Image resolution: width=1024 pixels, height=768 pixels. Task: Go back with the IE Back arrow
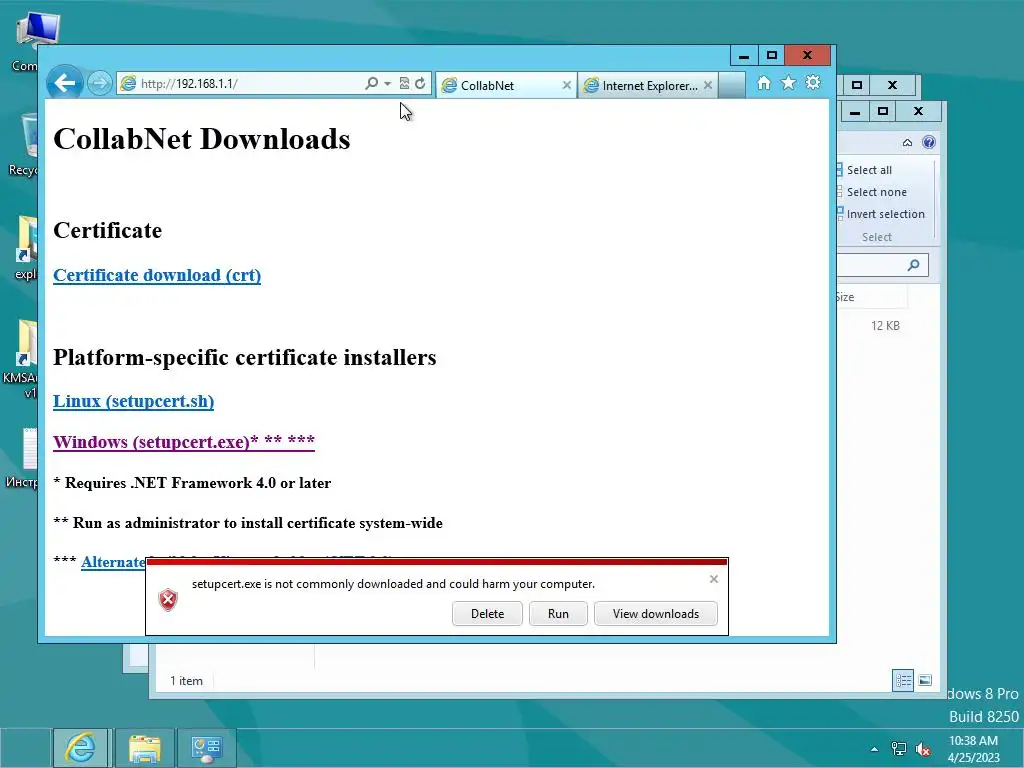[x=65, y=83]
